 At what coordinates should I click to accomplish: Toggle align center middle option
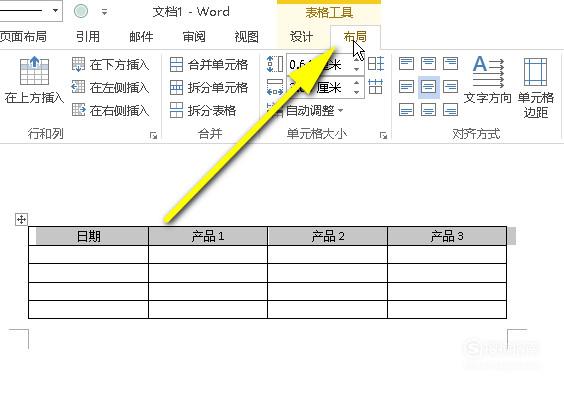click(x=428, y=87)
